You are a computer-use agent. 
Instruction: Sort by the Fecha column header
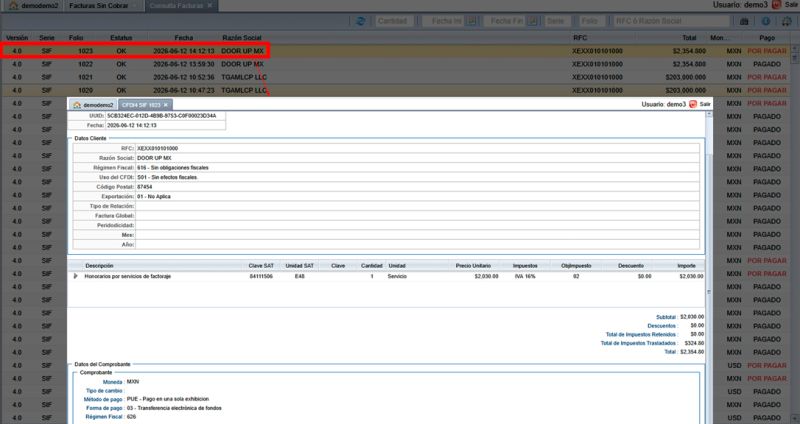pos(184,38)
